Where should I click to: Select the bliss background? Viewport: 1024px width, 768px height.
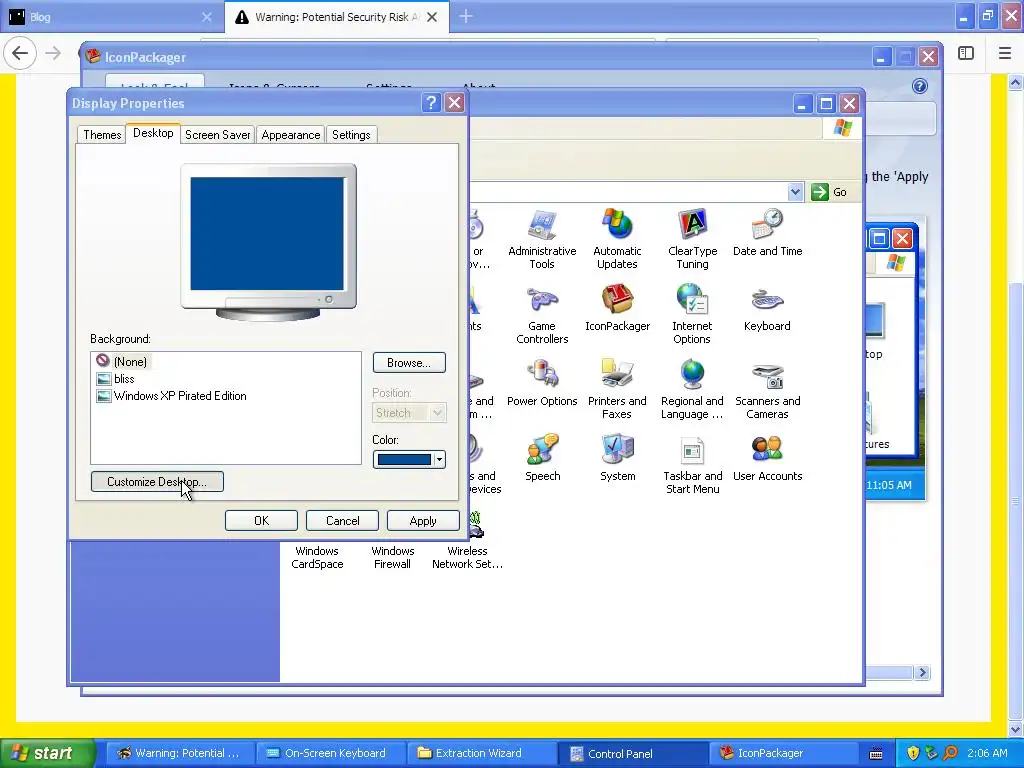click(x=116, y=379)
